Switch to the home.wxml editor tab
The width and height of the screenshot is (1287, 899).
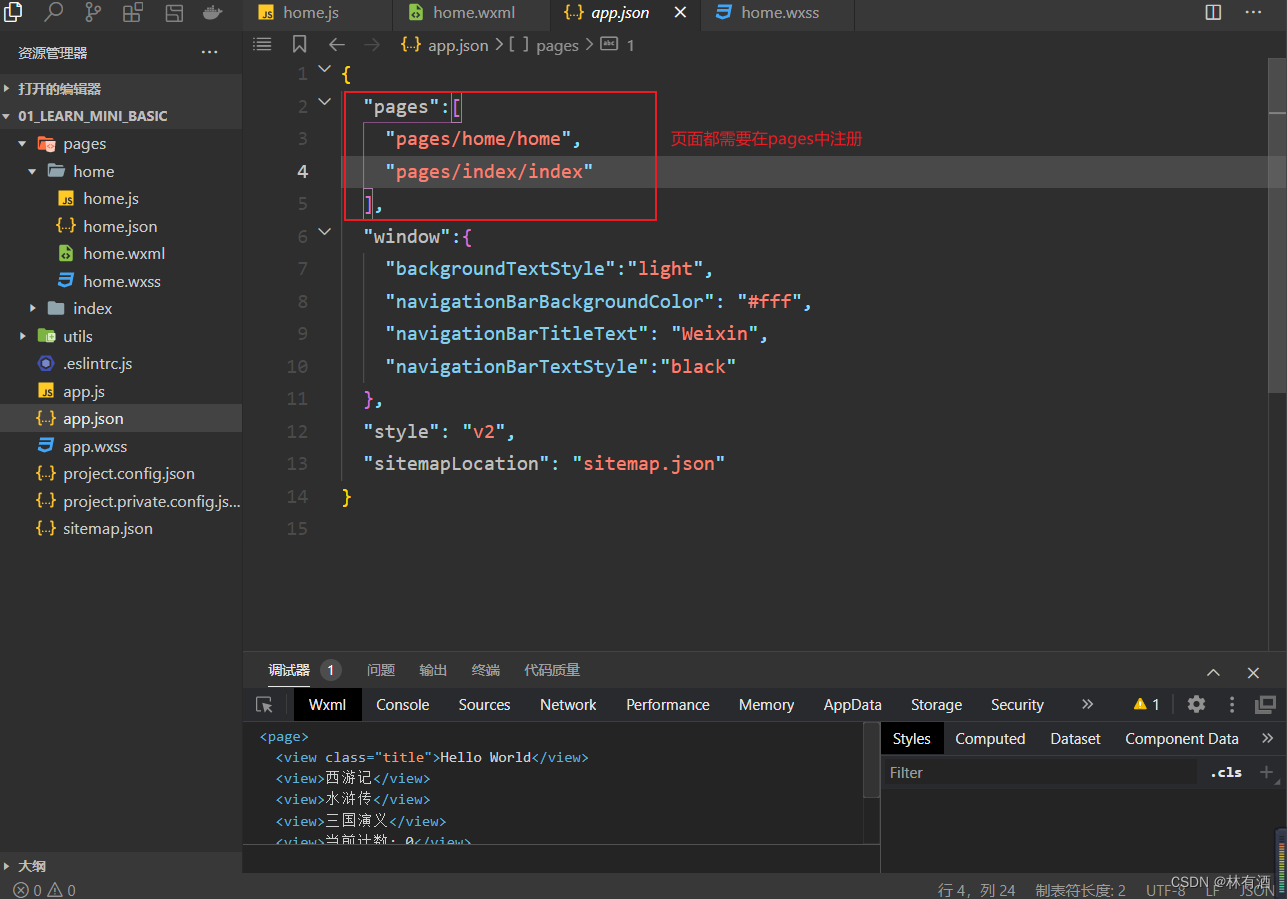[471, 13]
